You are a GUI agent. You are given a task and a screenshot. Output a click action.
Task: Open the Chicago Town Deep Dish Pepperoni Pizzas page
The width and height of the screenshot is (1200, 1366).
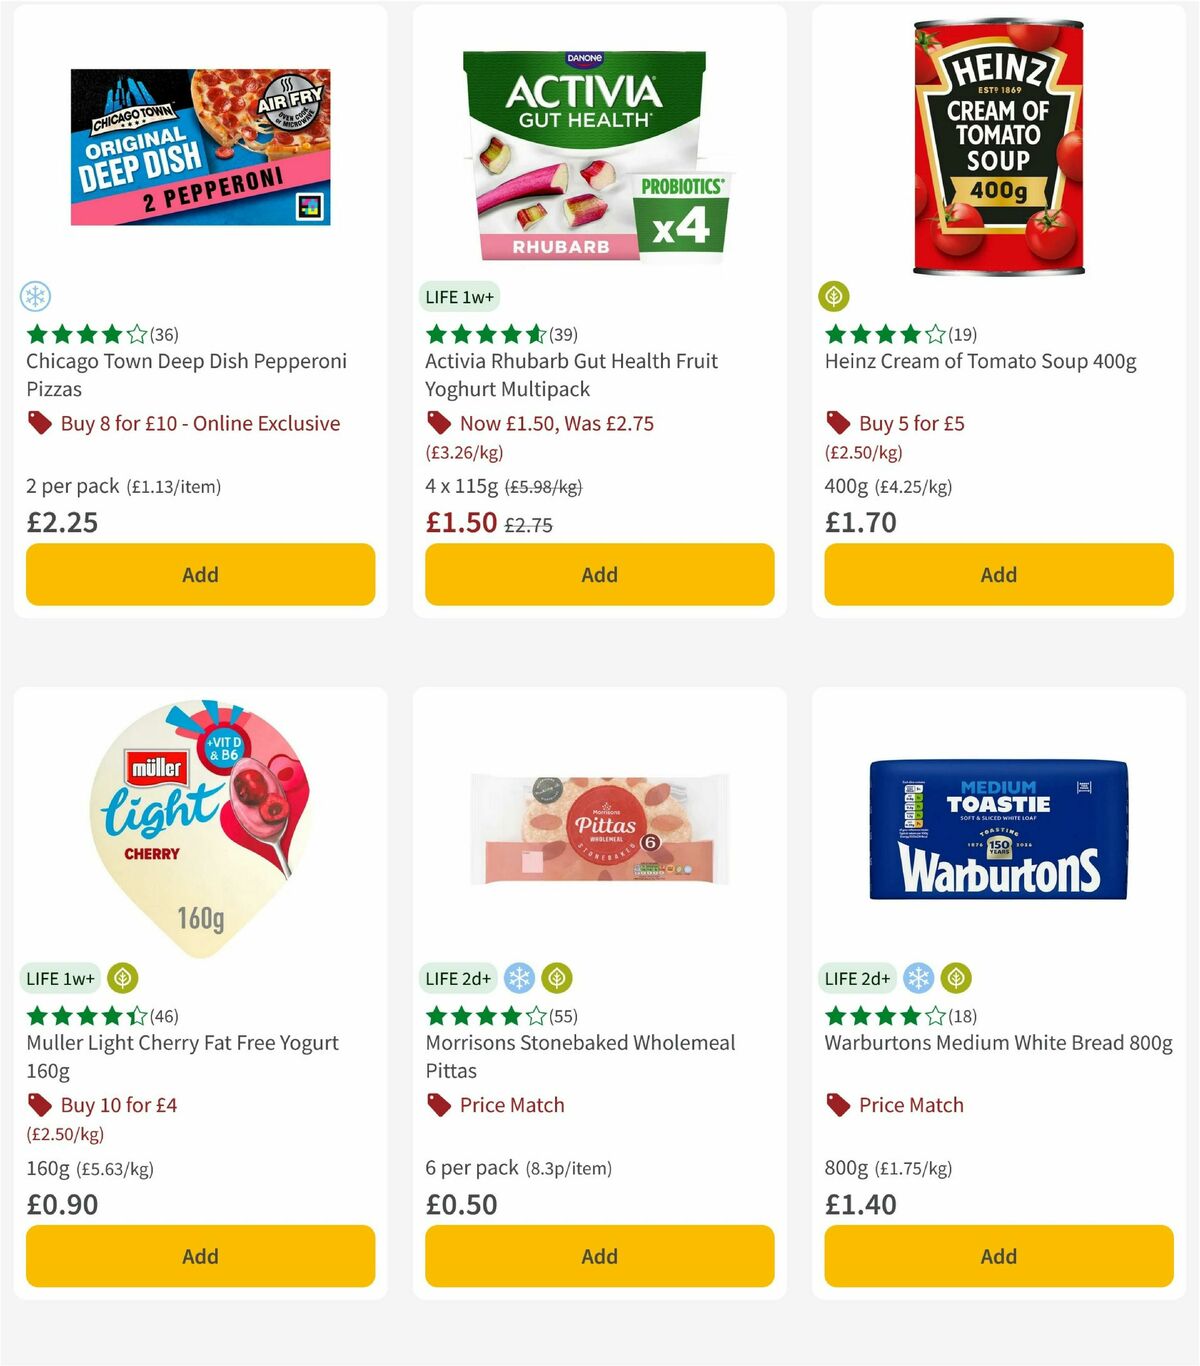coord(186,375)
